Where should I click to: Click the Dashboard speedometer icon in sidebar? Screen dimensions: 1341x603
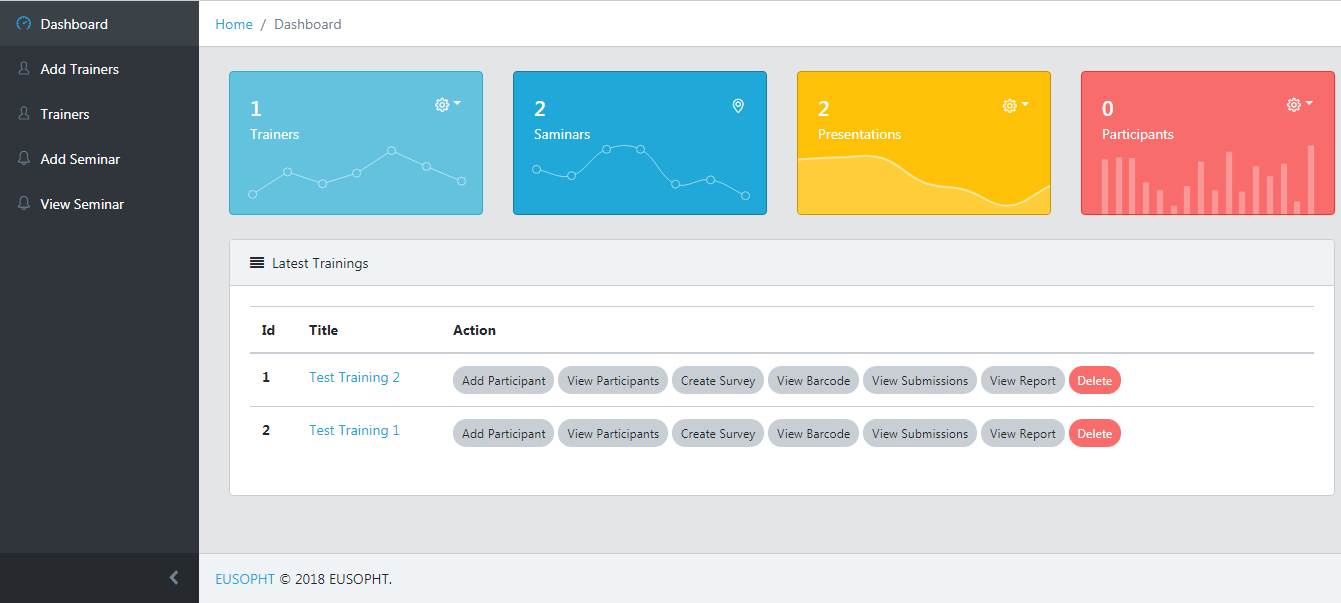[x=24, y=23]
